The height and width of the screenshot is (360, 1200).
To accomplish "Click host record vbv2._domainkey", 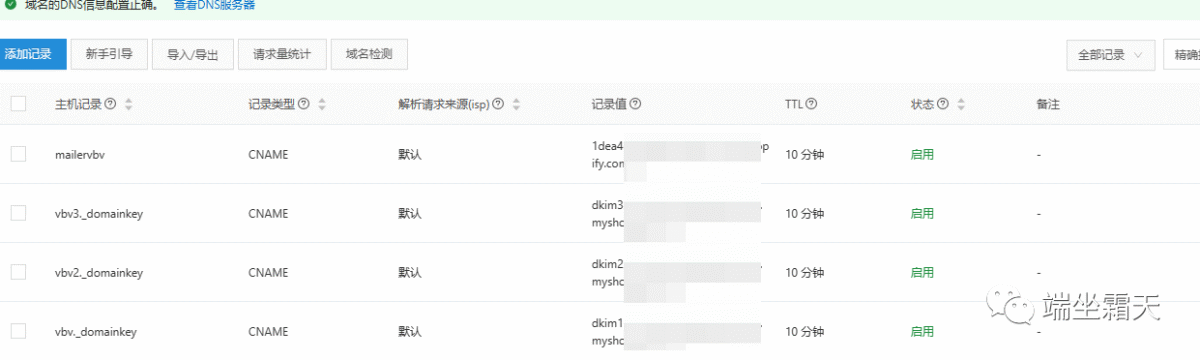I will [x=99, y=273].
